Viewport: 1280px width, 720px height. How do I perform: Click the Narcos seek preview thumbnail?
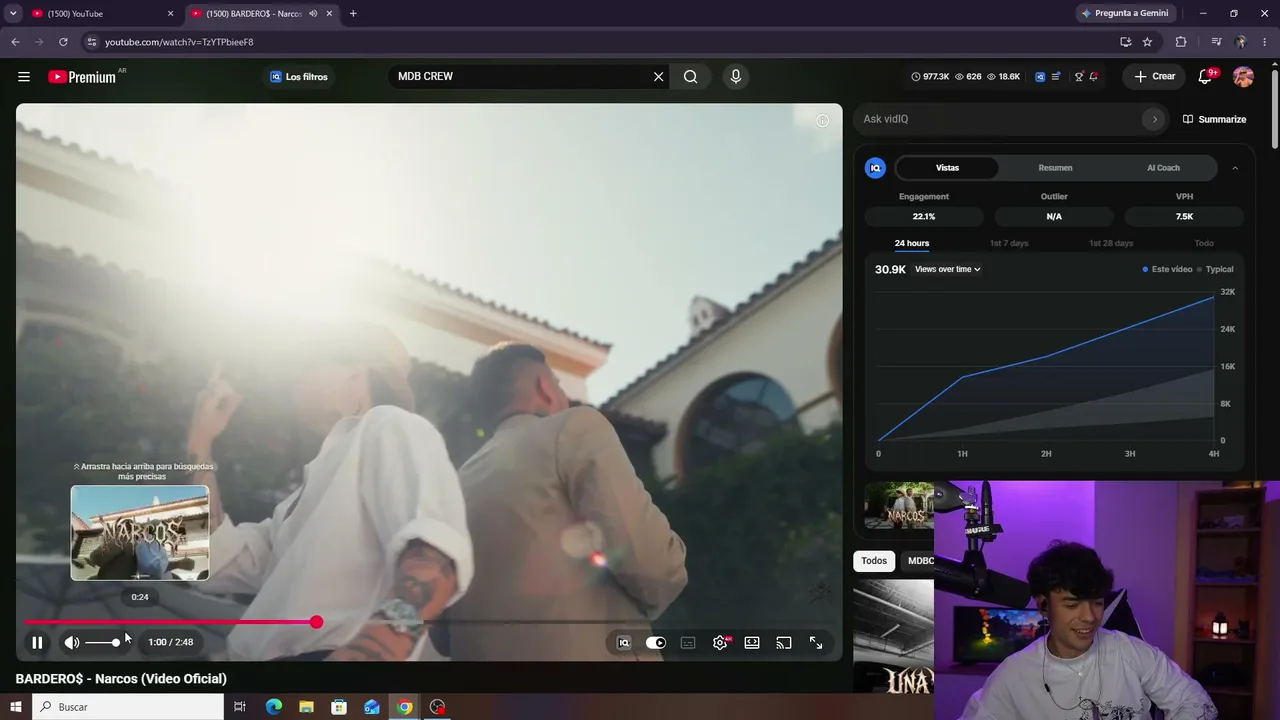pos(140,533)
